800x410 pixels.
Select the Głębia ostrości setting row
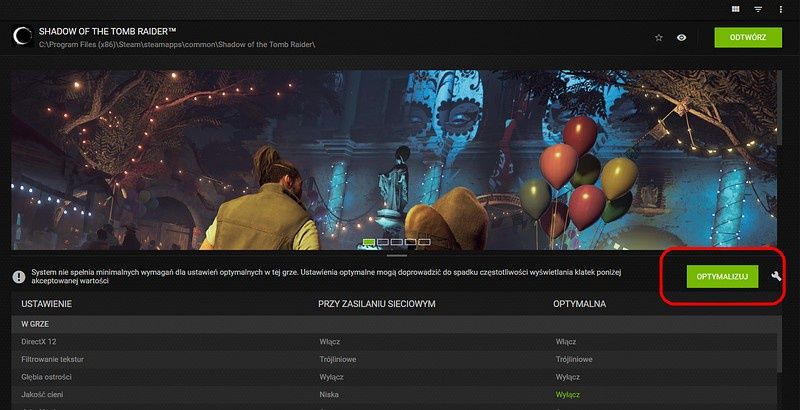point(394,377)
